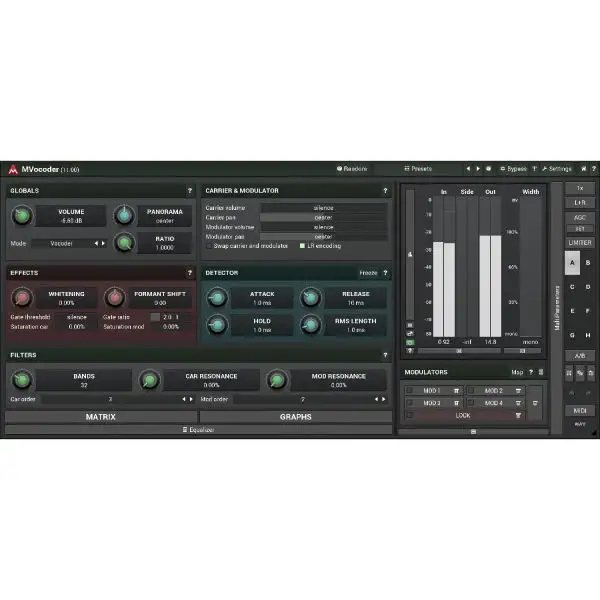Click the Volume knob
Screen dimensions: 600x600
point(22,216)
